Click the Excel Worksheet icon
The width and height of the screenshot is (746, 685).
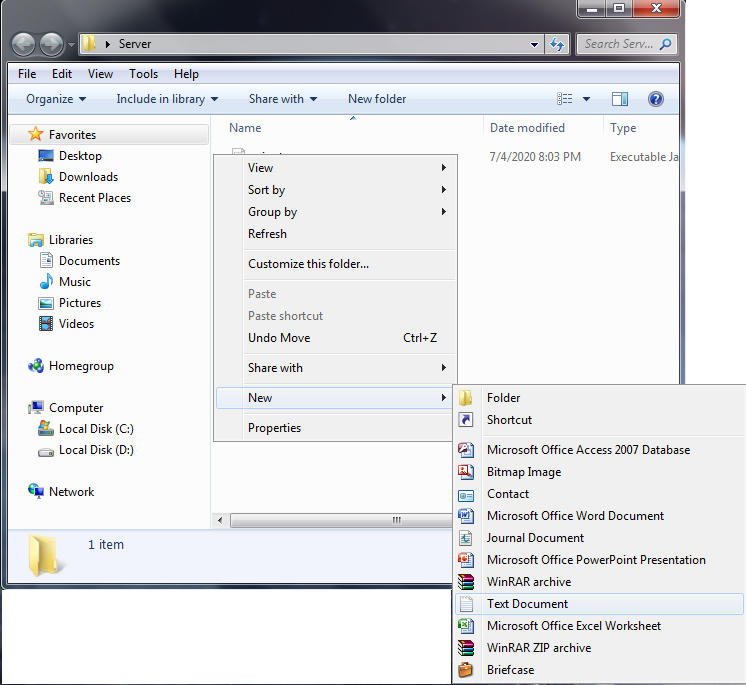466,626
